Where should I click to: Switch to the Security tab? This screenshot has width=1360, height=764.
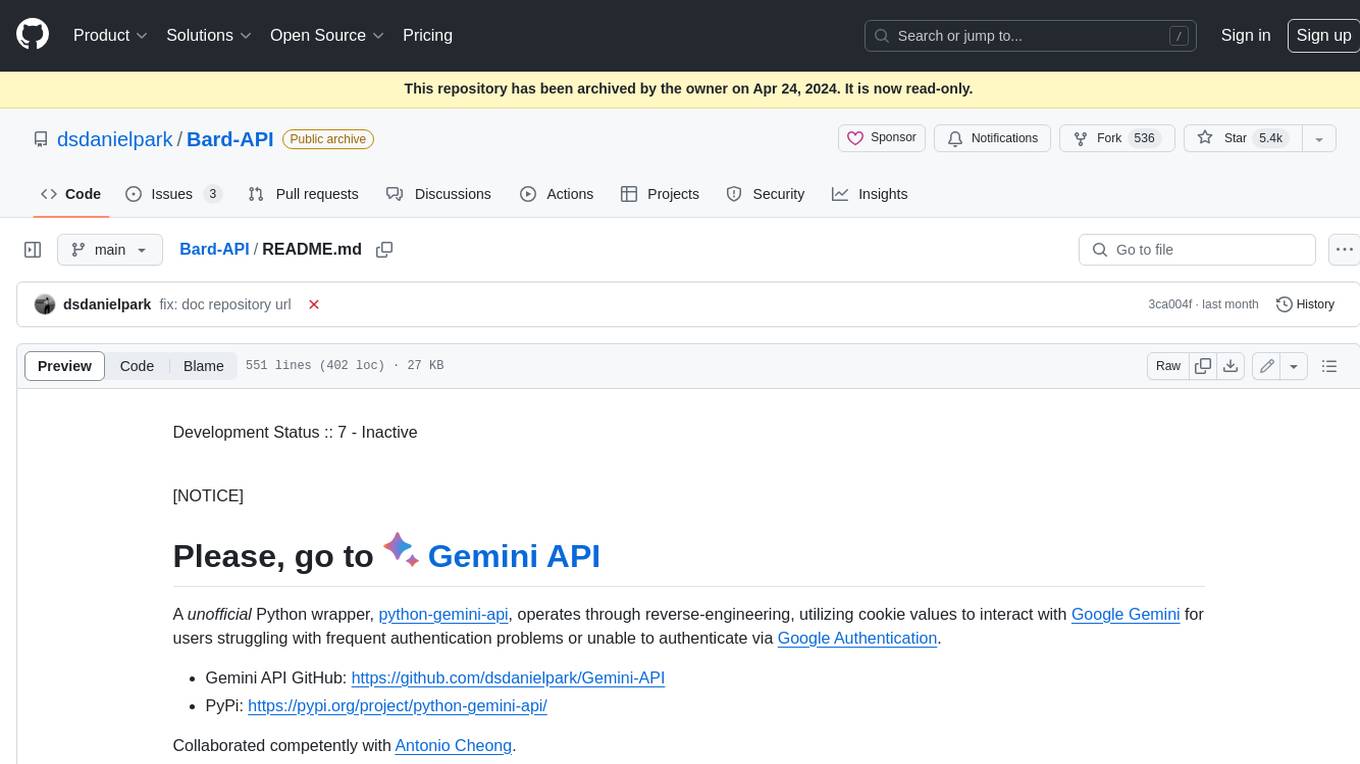(765, 194)
